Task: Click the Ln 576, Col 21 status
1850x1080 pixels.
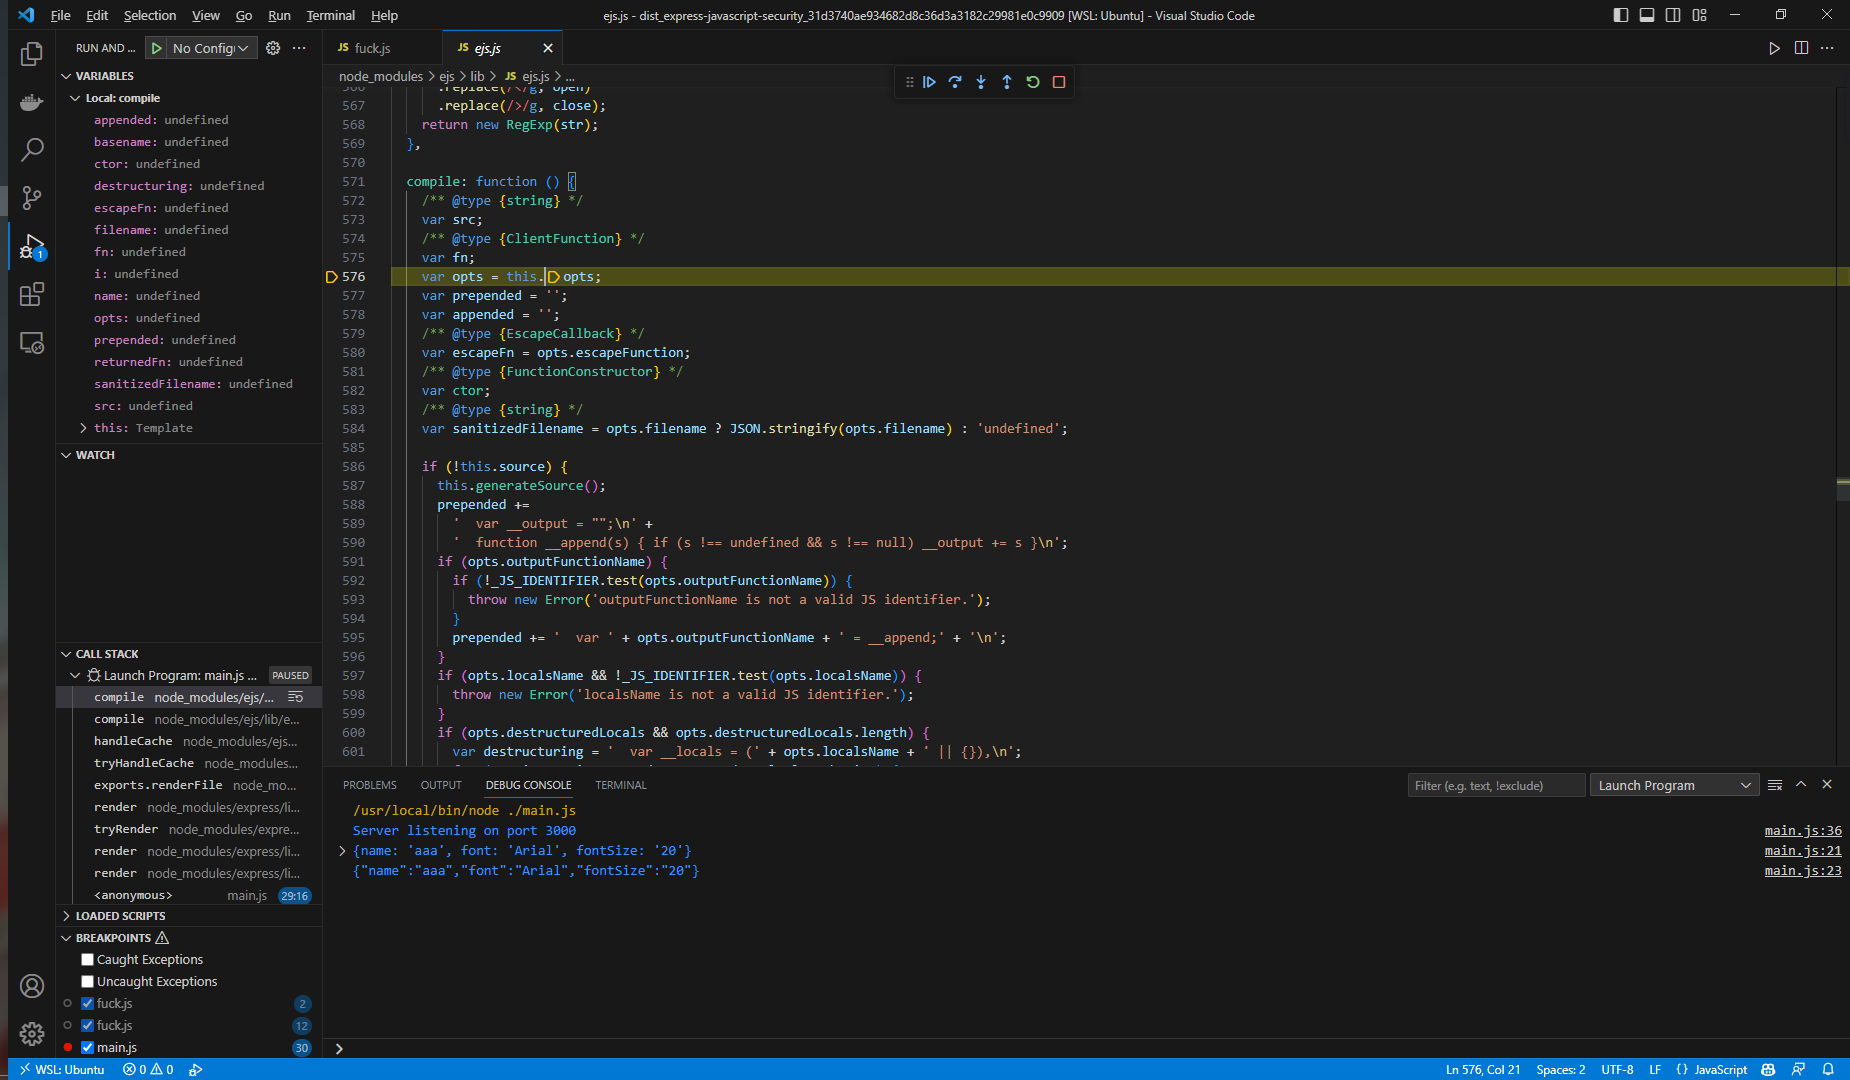Action: 1482,1069
